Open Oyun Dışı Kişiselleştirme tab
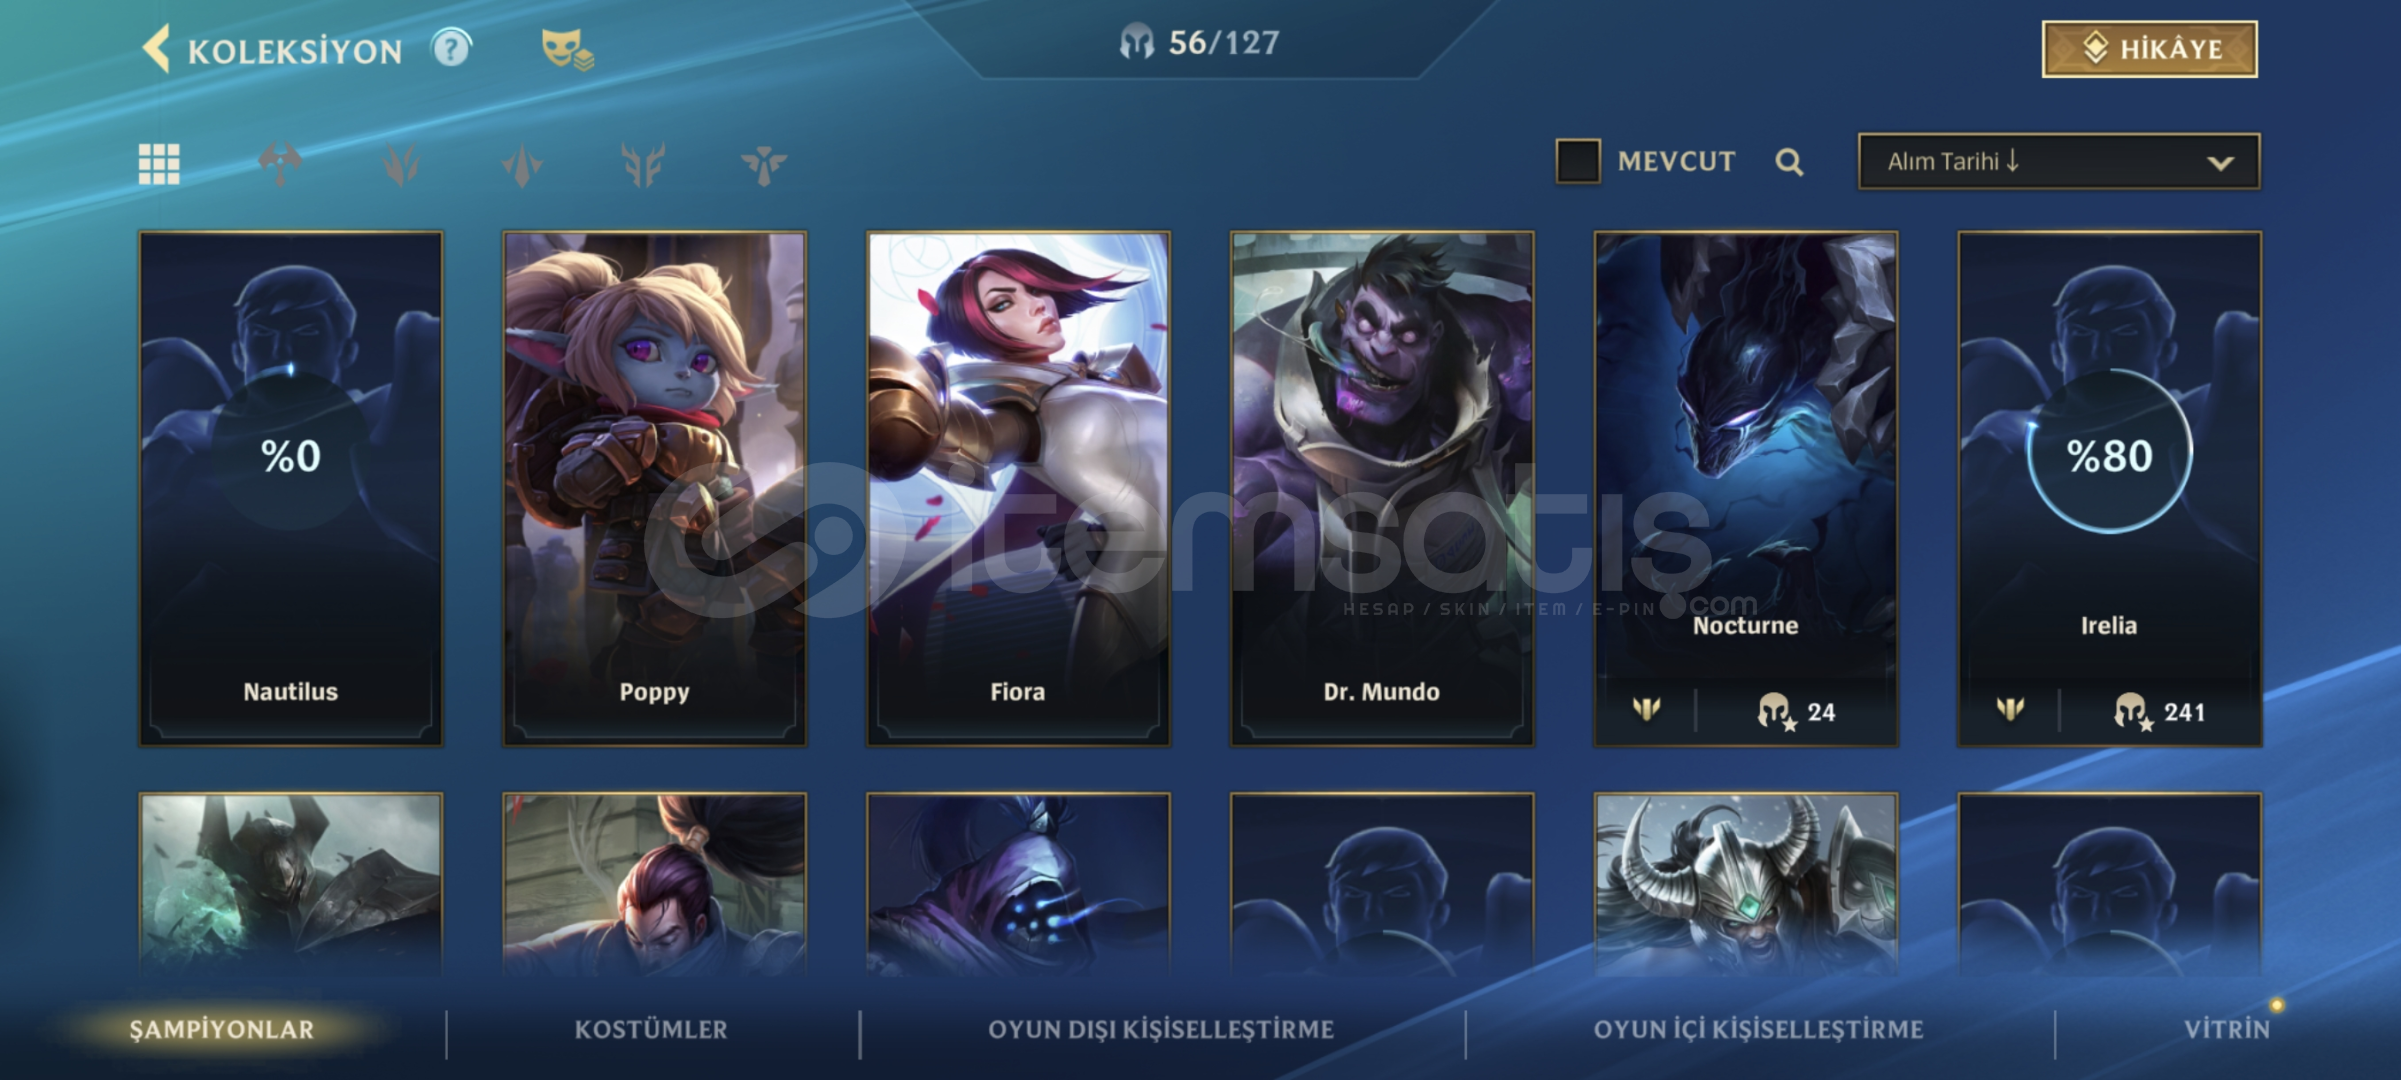This screenshot has height=1080, width=2401. (1161, 1029)
